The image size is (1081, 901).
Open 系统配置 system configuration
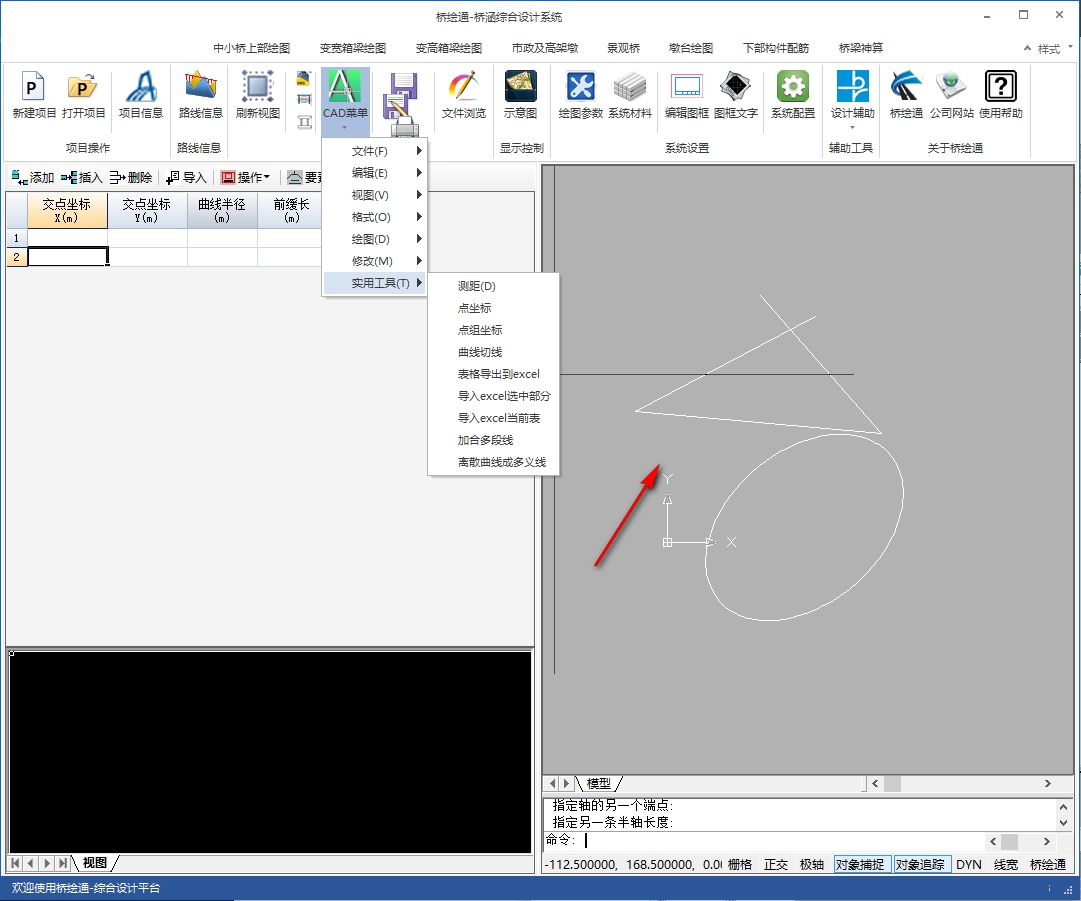pos(793,94)
